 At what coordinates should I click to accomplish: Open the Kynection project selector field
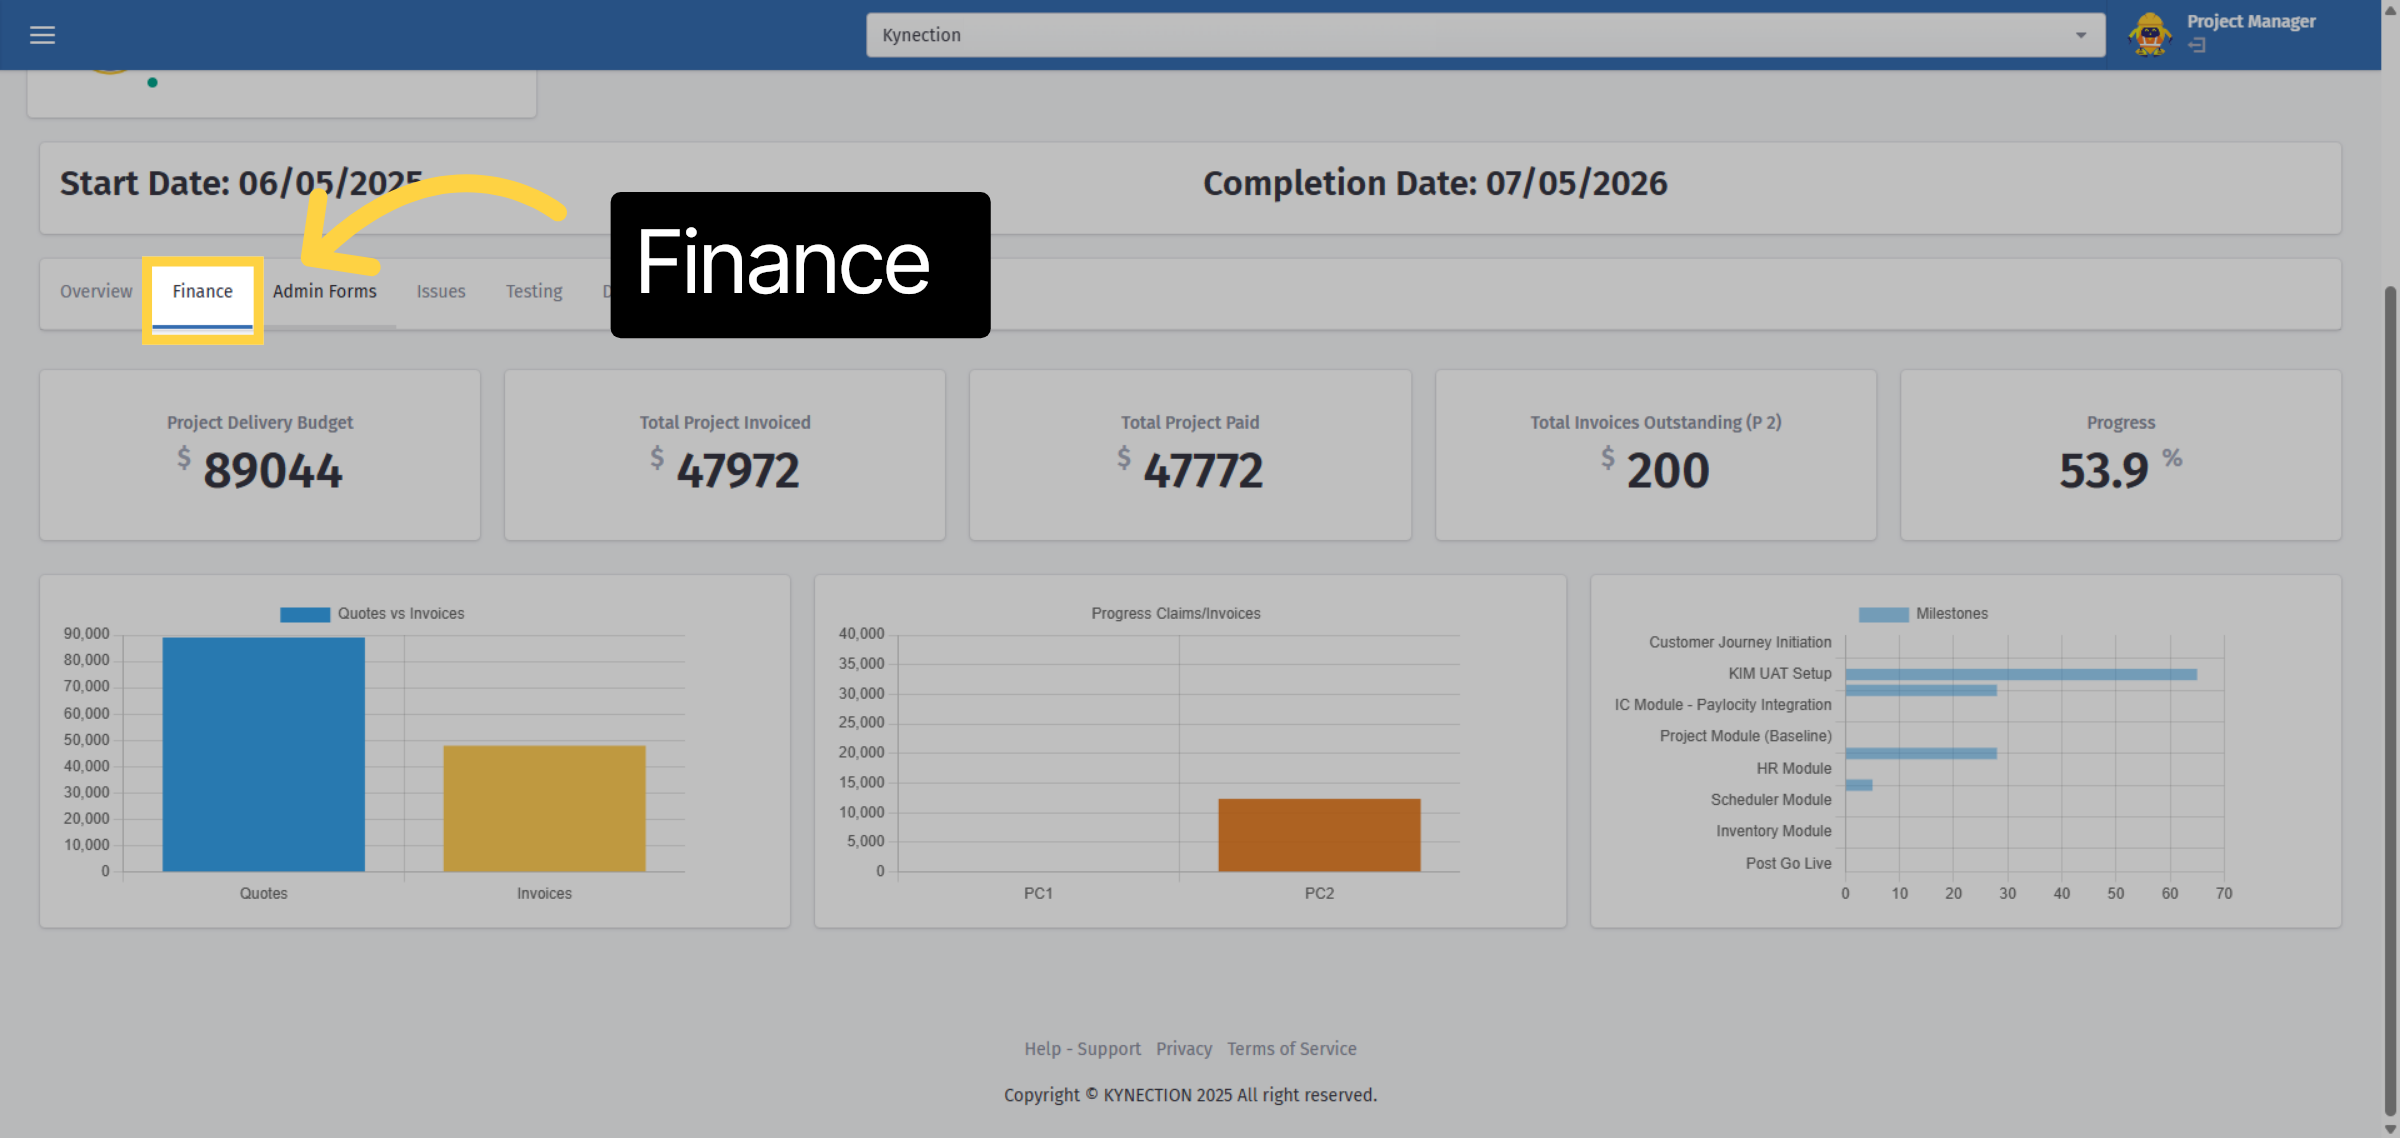[x=1485, y=35]
